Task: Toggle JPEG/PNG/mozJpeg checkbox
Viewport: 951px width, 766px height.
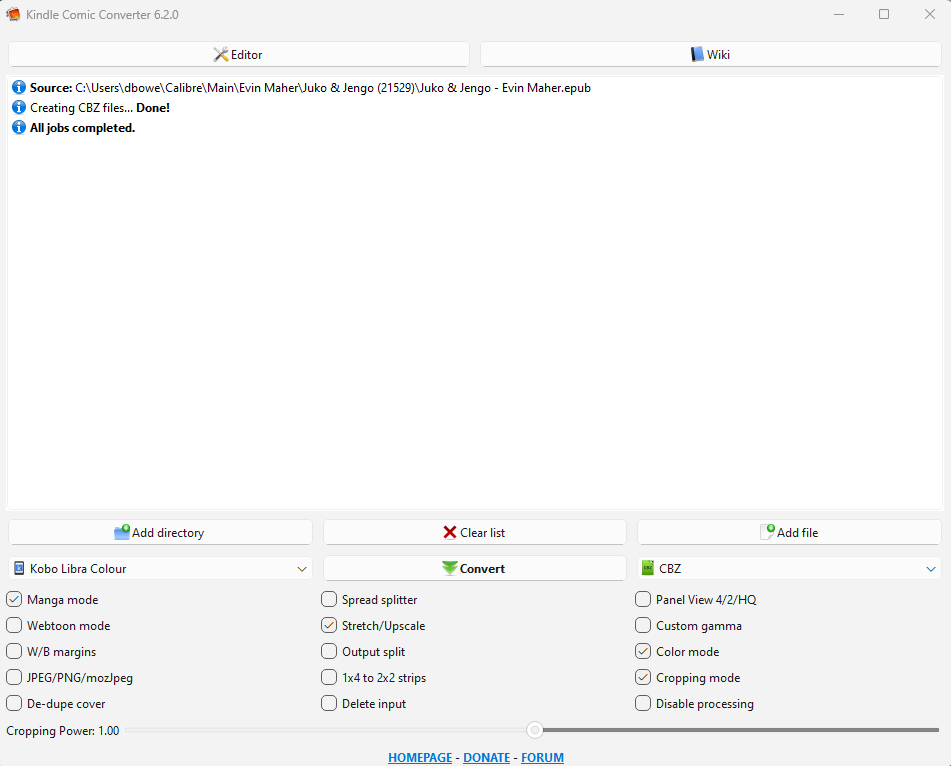Action: [14, 677]
